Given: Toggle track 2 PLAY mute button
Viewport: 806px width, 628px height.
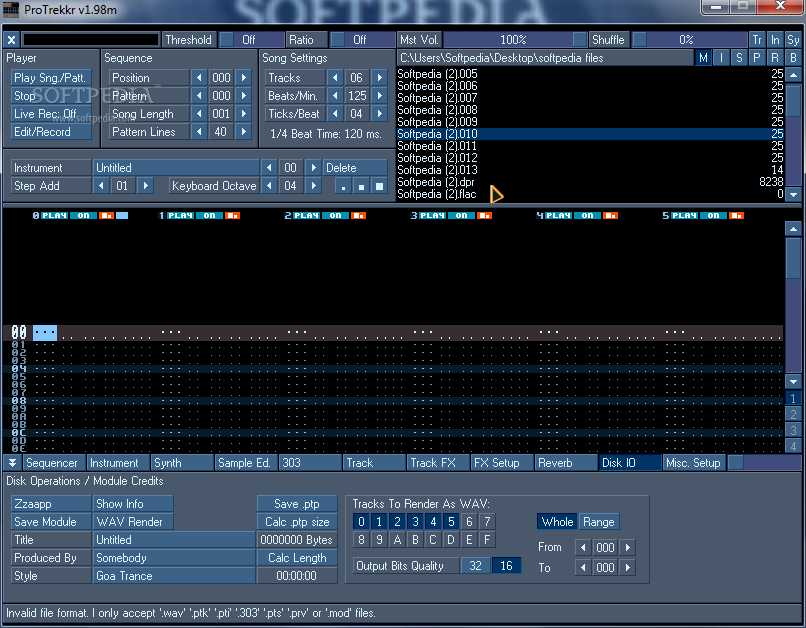Looking at the screenshot, I should coord(306,215).
